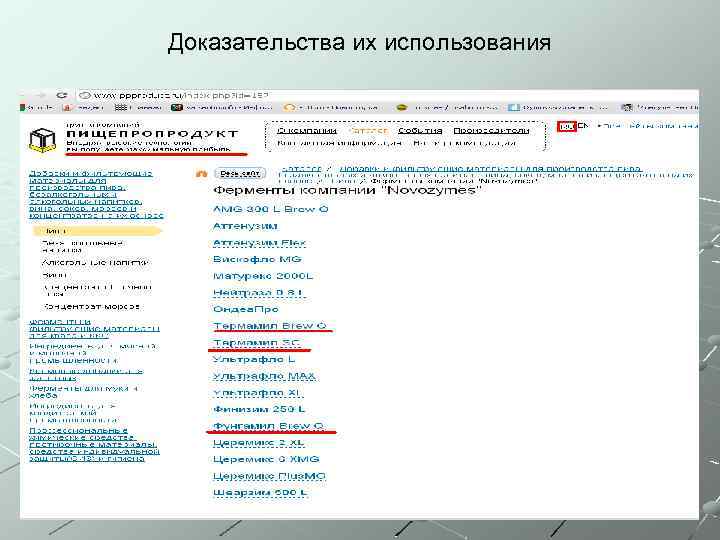Open the Ультрафло L product link
The image size is (720, 540).
(254, 360)
